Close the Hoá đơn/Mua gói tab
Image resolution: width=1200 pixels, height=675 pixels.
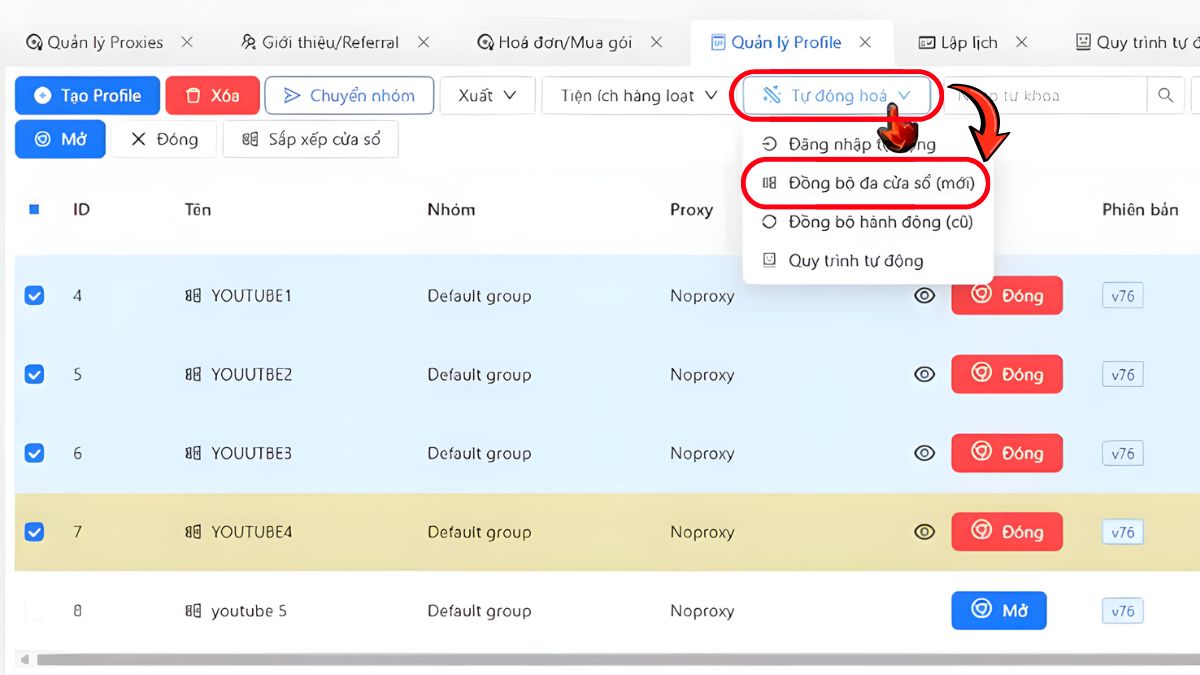(656, 42)
